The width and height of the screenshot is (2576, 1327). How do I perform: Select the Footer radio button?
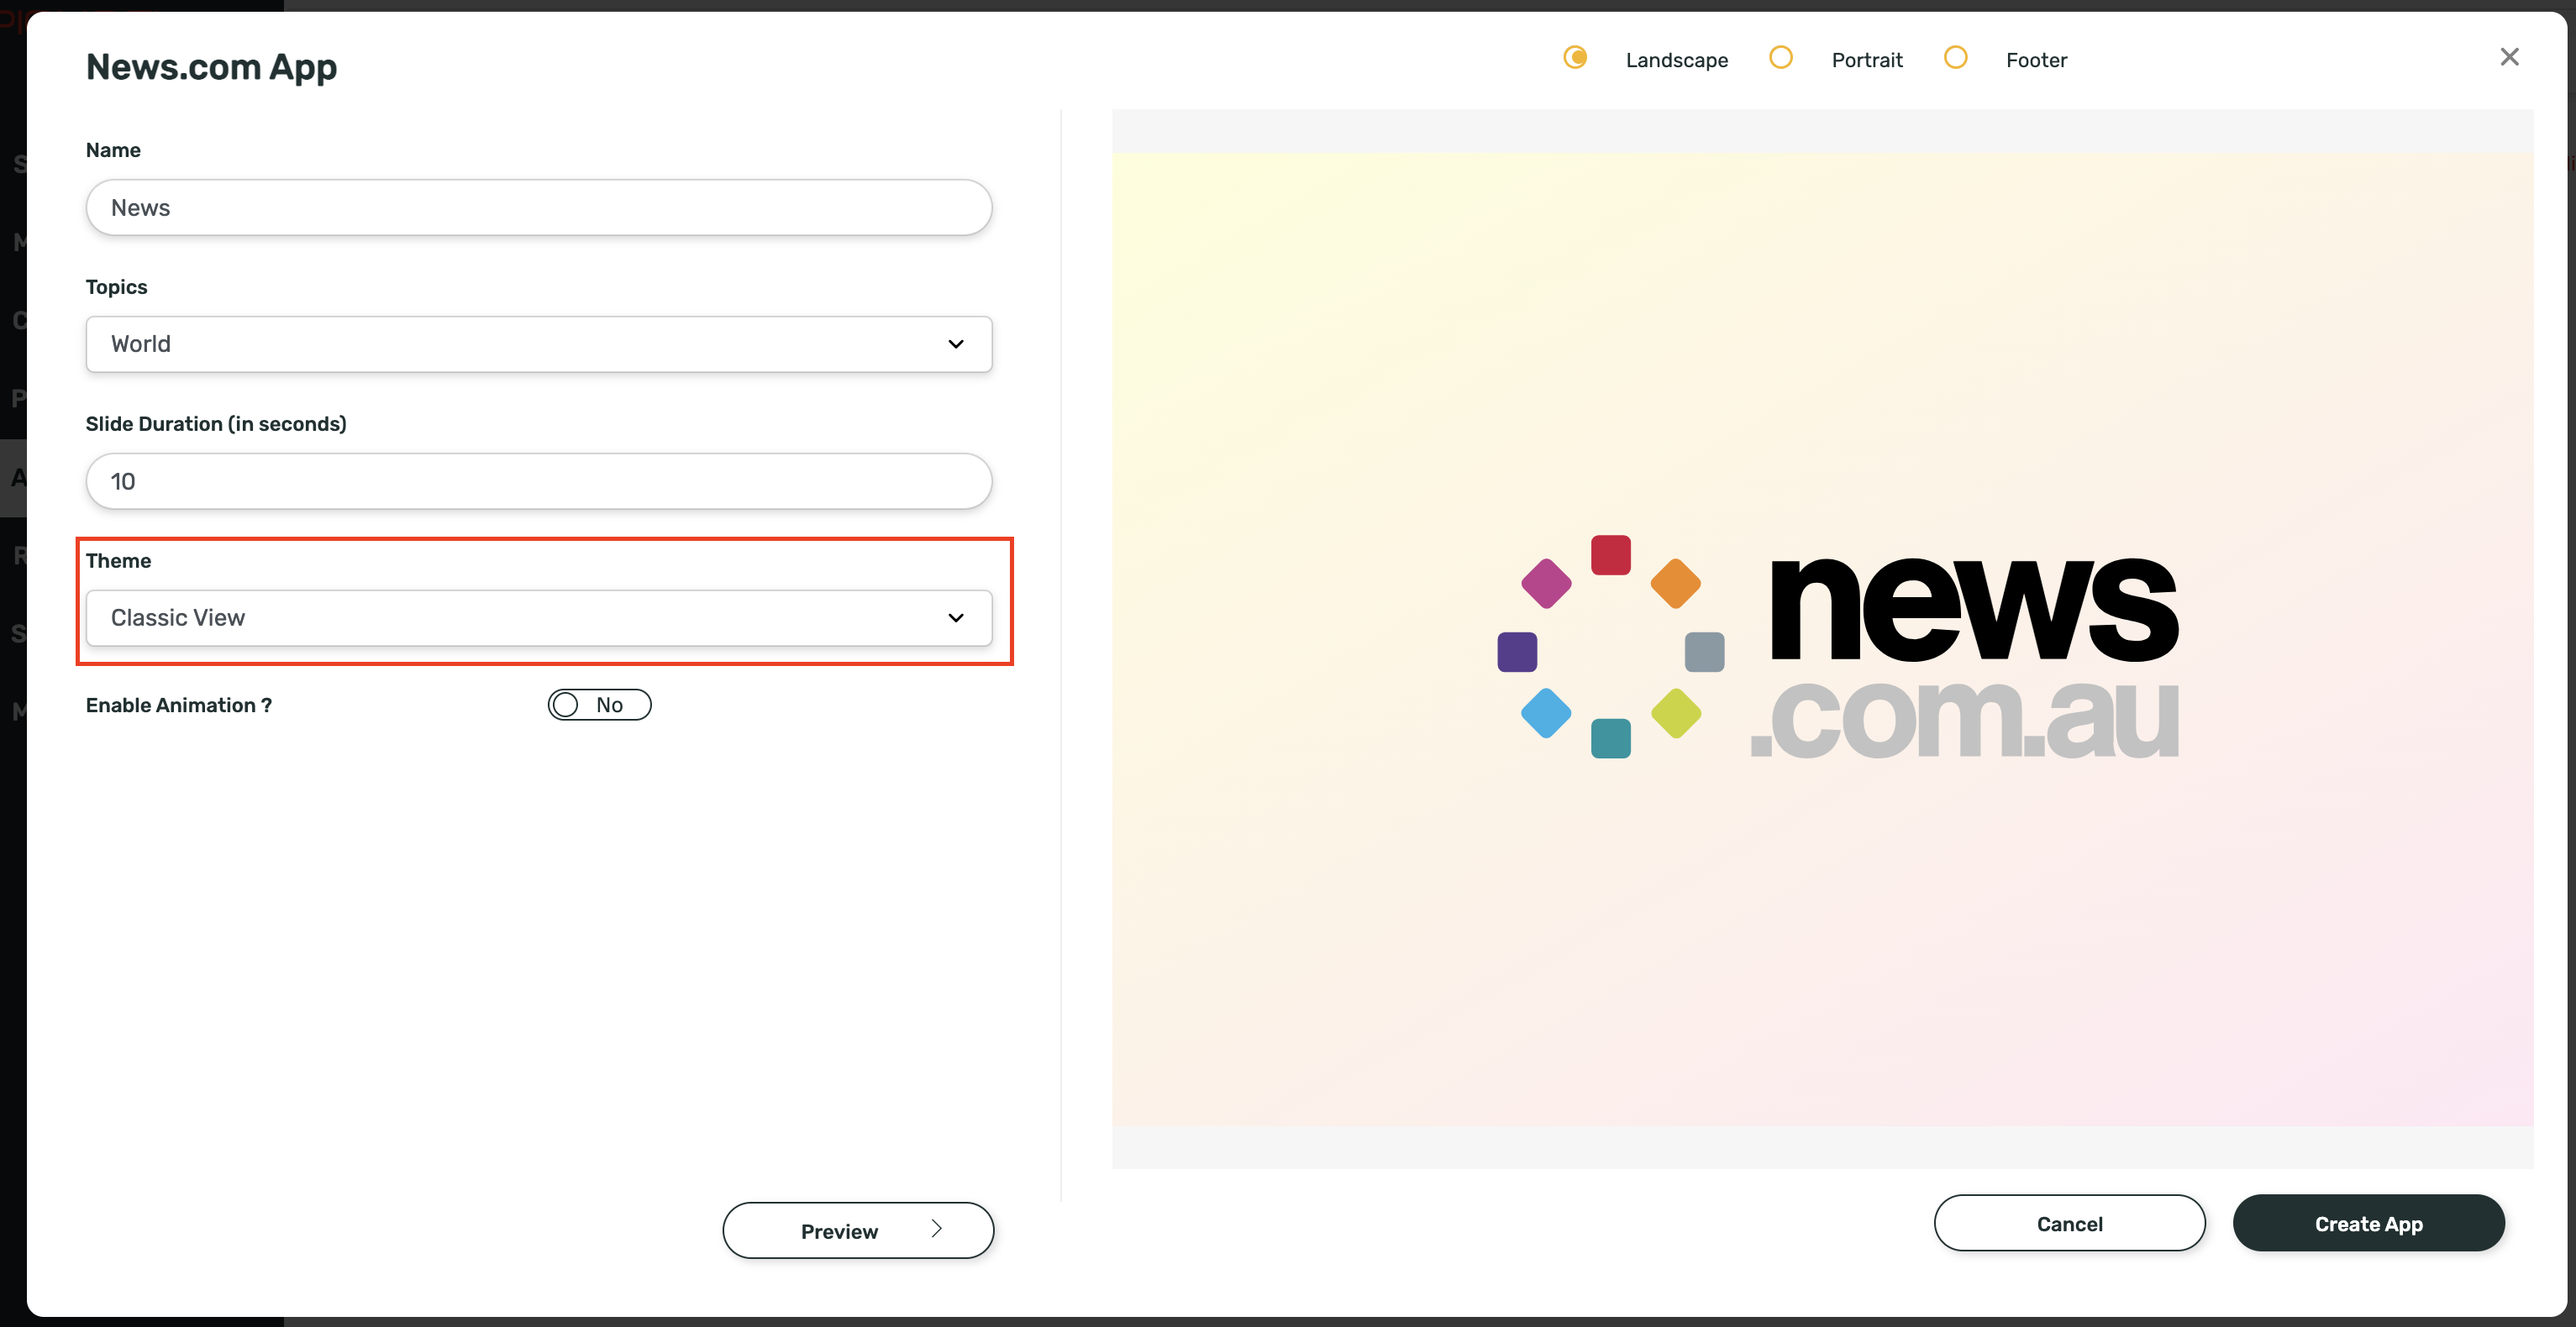coord(1956,58)
